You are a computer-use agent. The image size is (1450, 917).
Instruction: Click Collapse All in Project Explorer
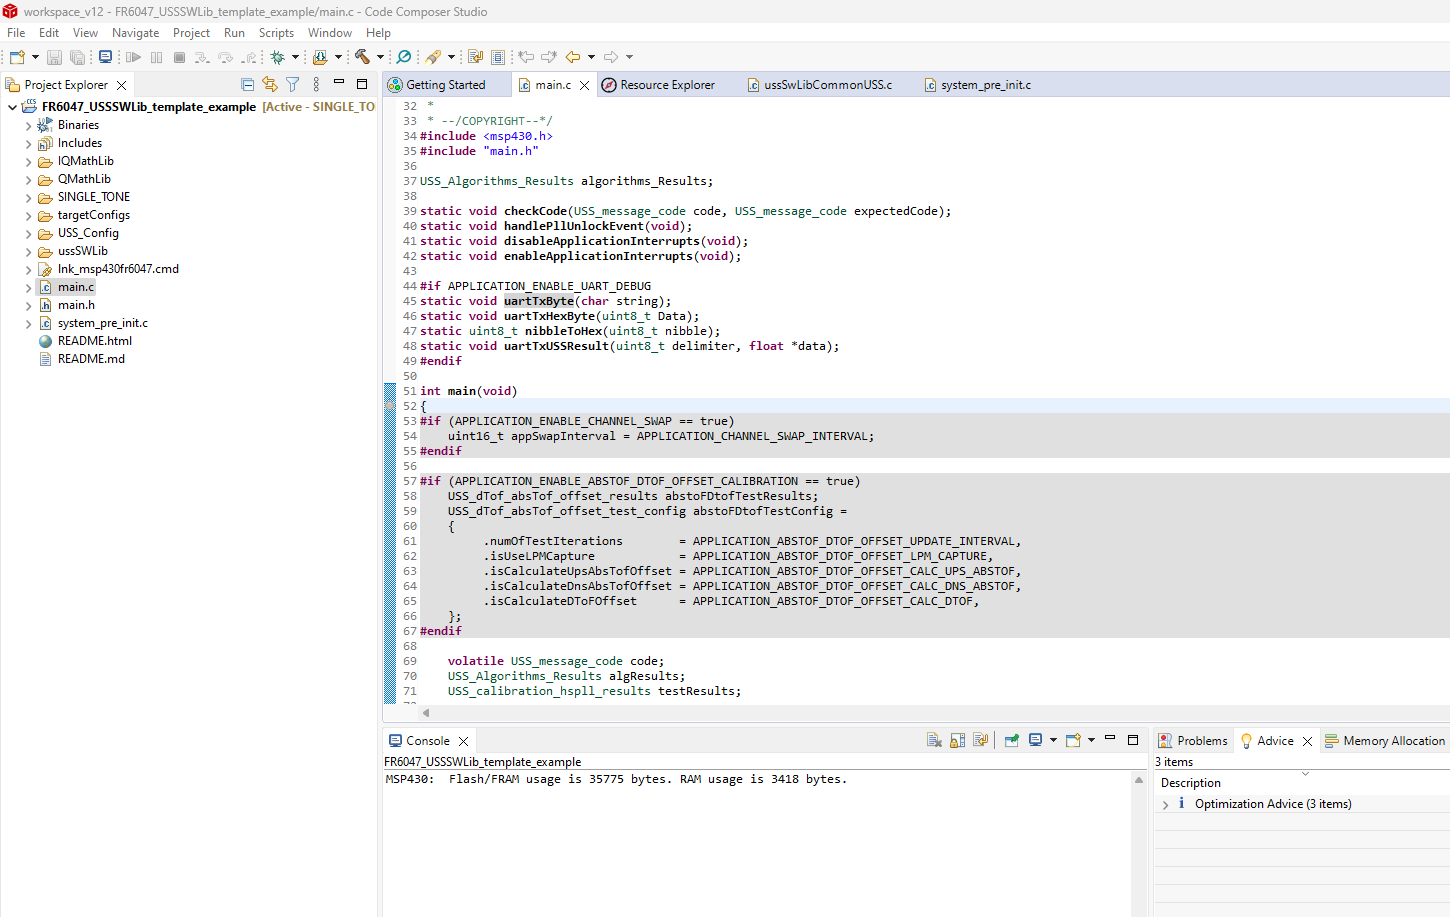[247, 85]
